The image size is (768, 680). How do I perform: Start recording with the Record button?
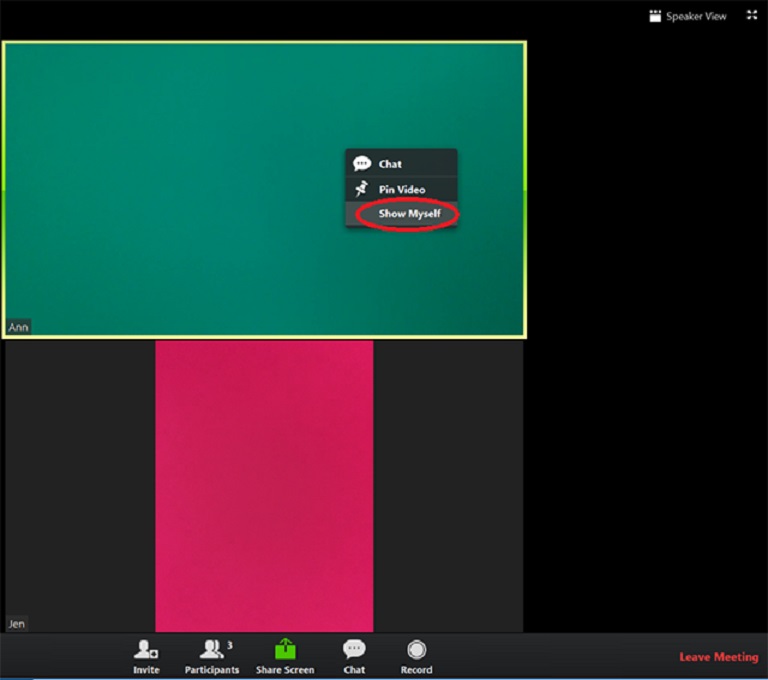point(416,656)
